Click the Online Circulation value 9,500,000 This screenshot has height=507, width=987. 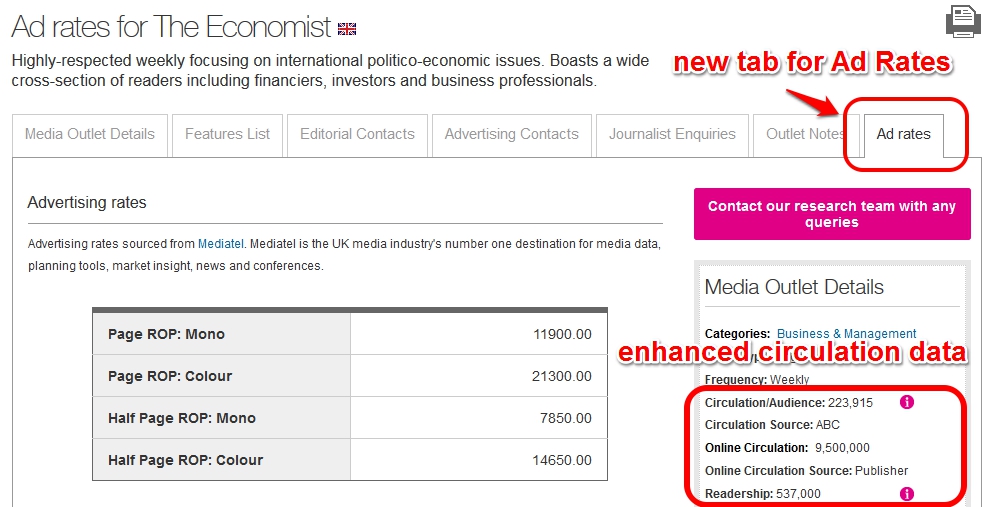842,448
